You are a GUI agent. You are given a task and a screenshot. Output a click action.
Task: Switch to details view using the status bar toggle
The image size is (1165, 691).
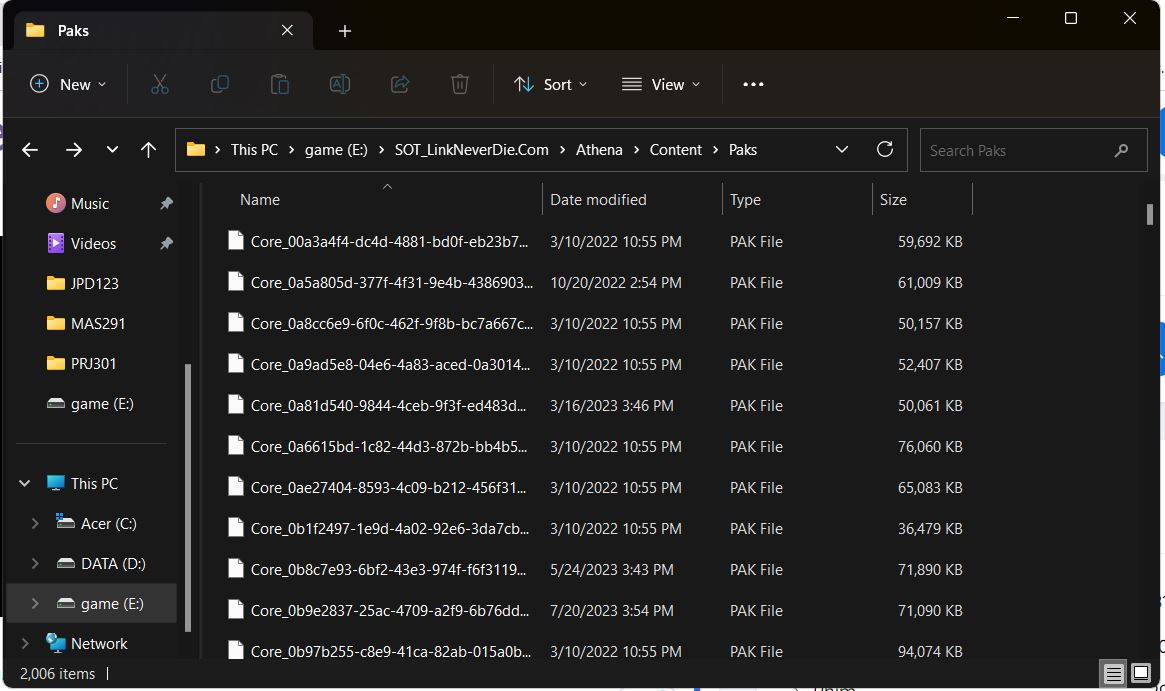(x=1113, y=674)
